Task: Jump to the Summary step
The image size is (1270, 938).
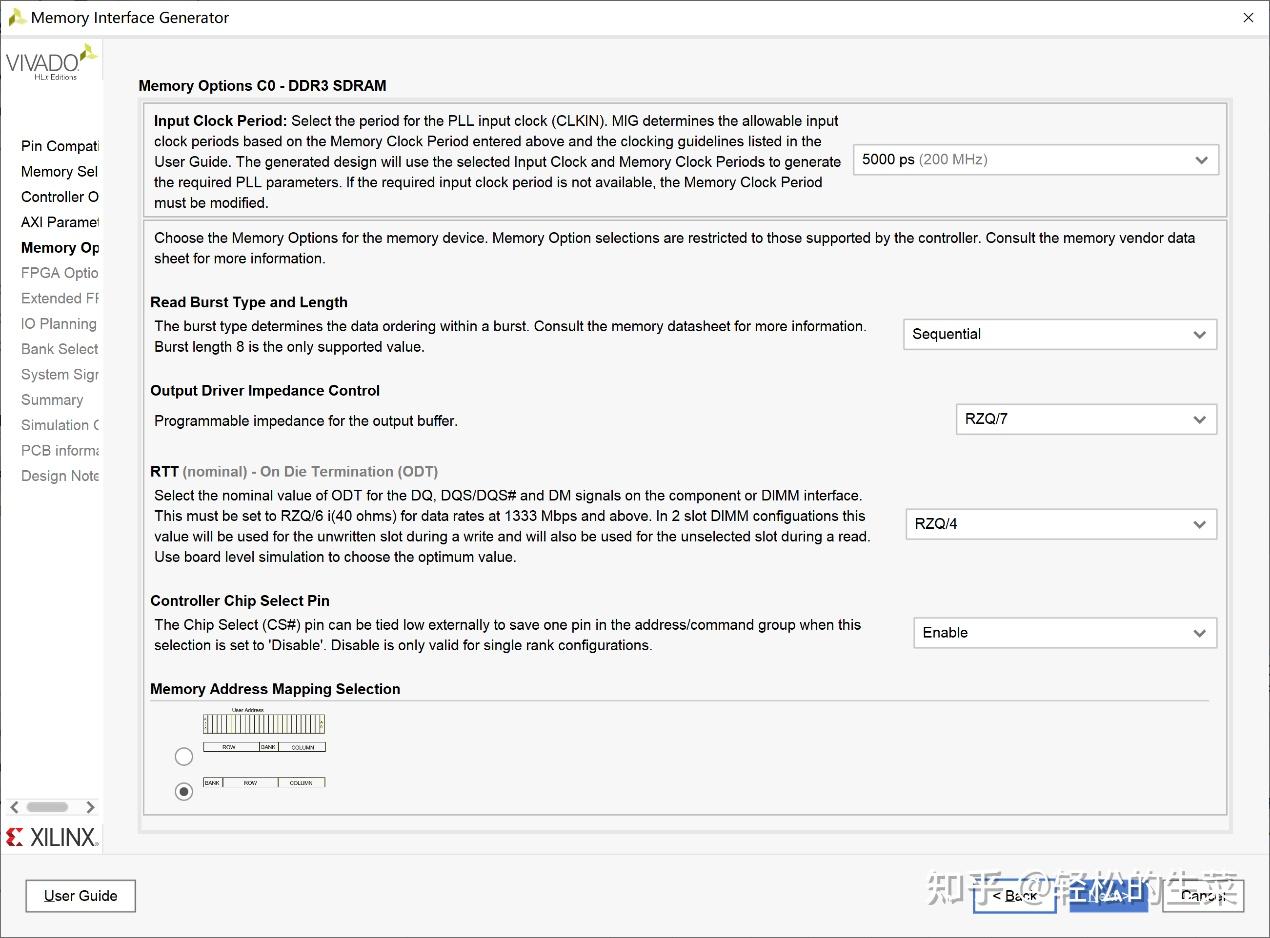Action: [x=52, y=399]
